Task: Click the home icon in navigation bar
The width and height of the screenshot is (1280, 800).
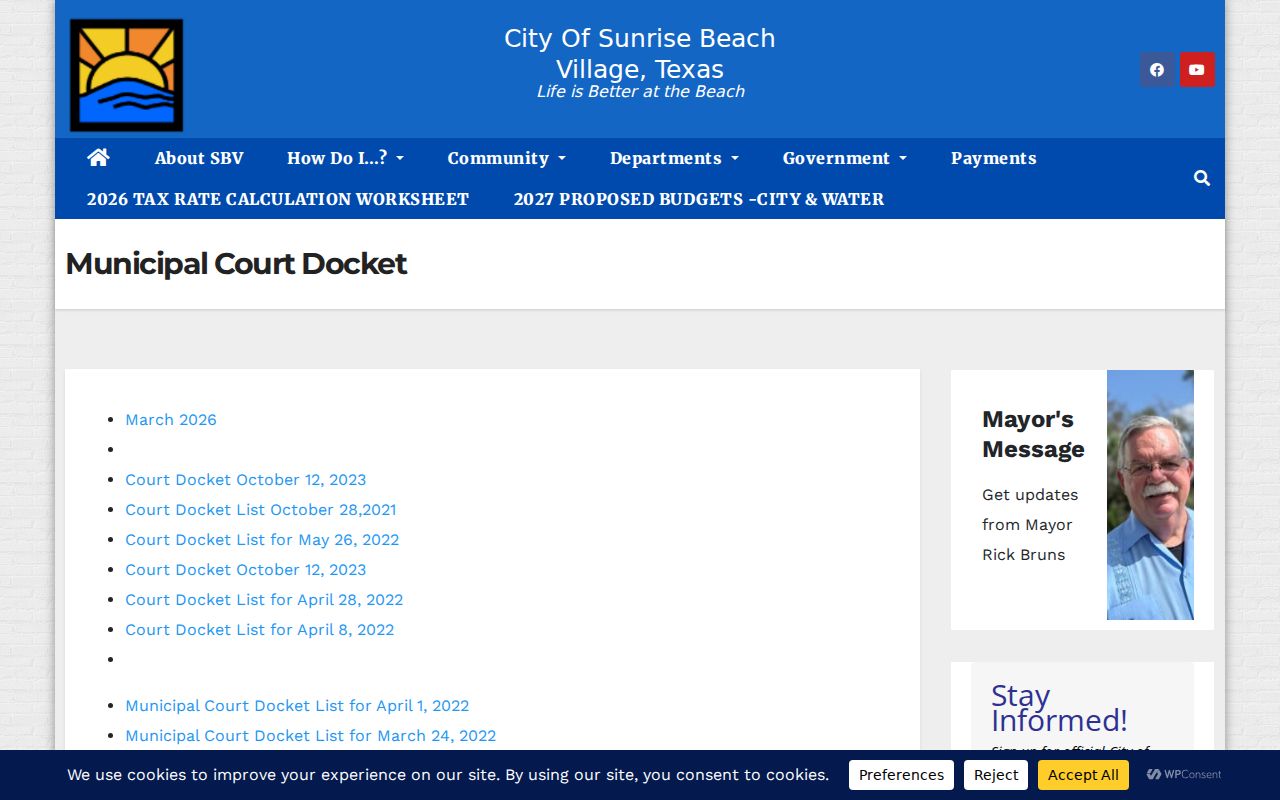Action: [98, 157]
